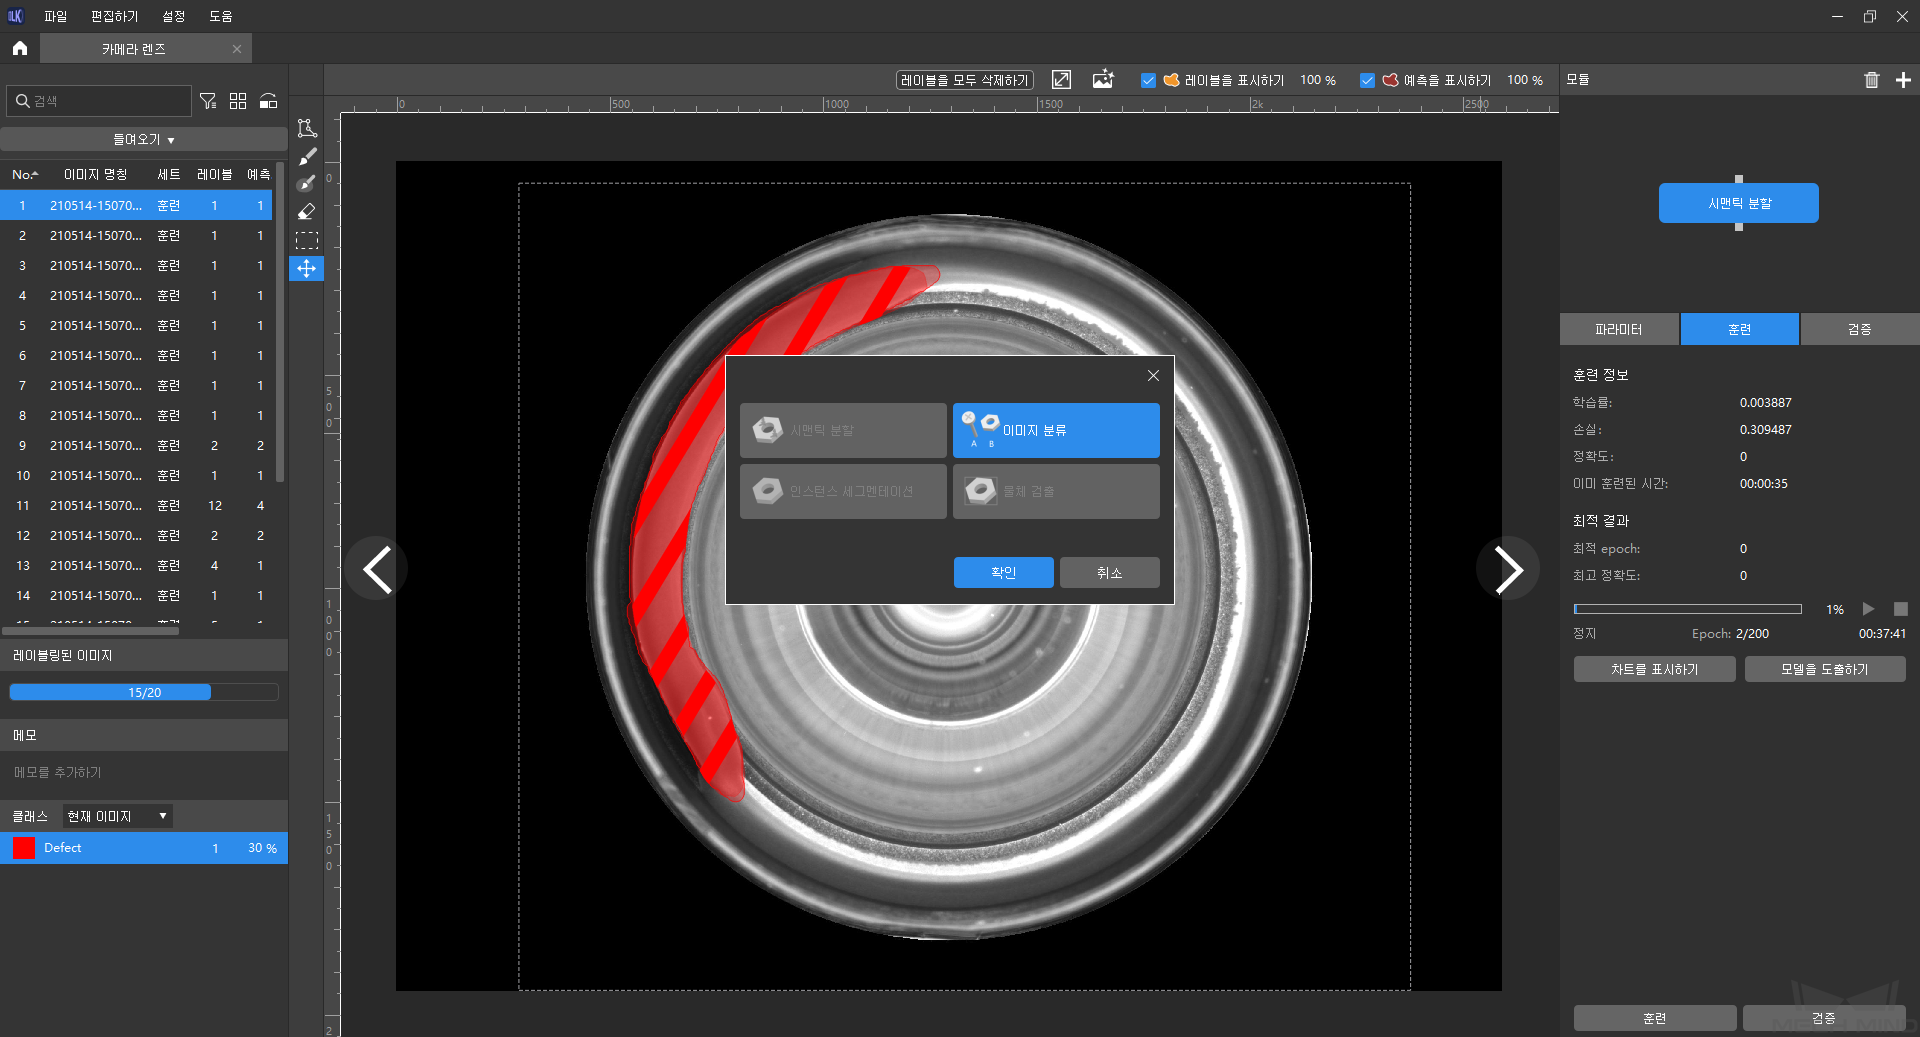Delete module with trash icon
1920x1037 pixels.
pyautogui.click(x=1872, y=80)
